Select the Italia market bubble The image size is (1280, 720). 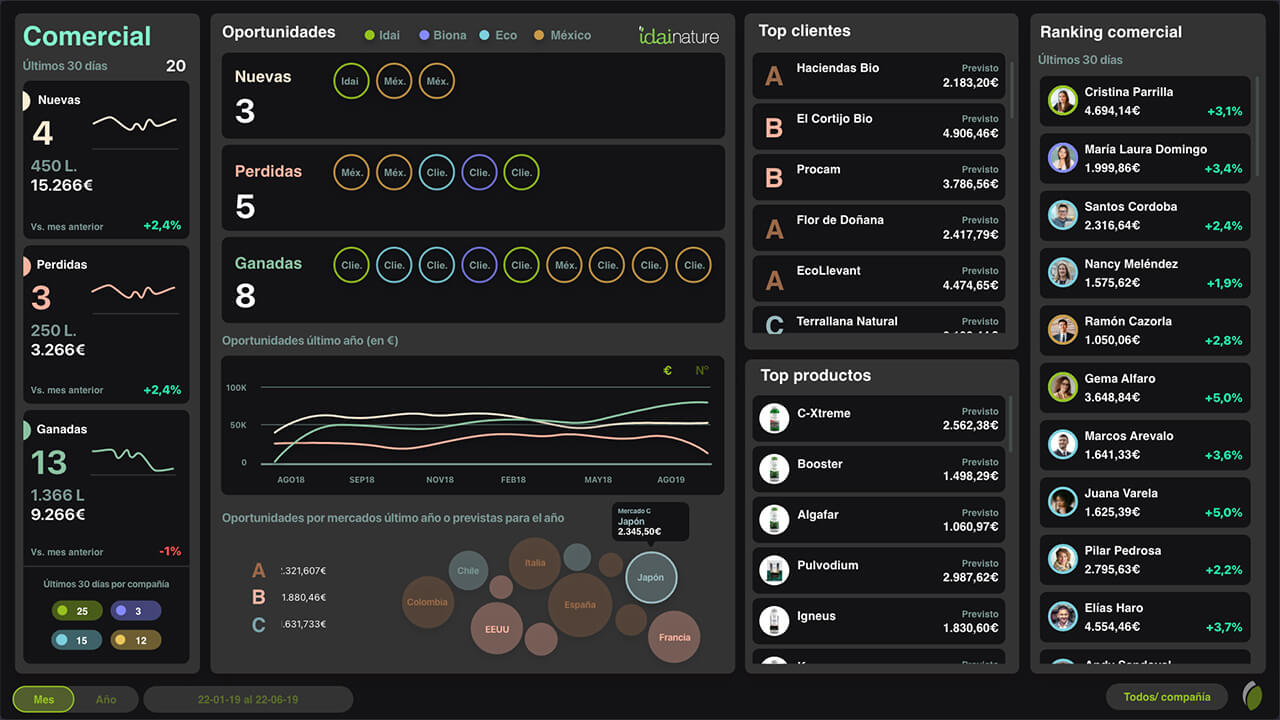[535, 563]
